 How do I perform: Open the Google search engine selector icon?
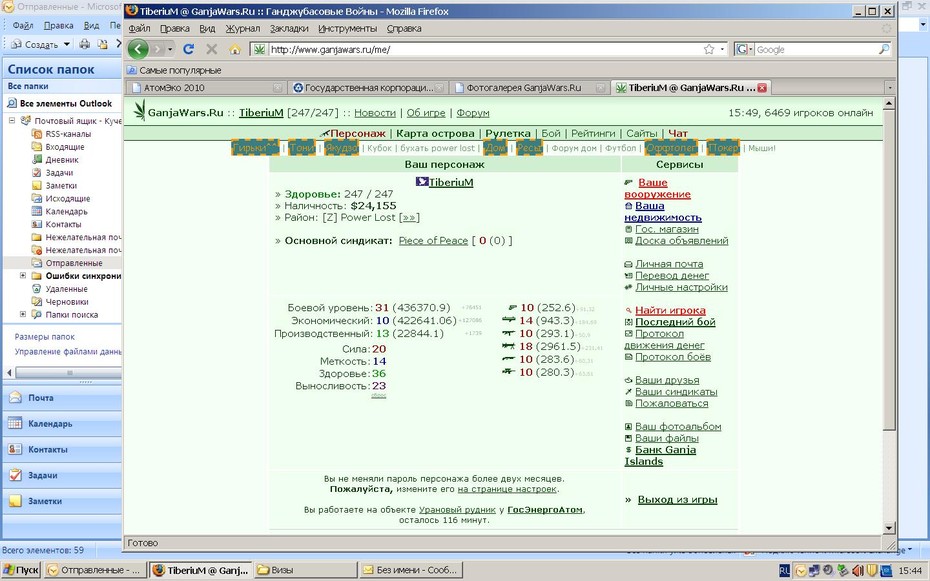(x=744, y=49)
